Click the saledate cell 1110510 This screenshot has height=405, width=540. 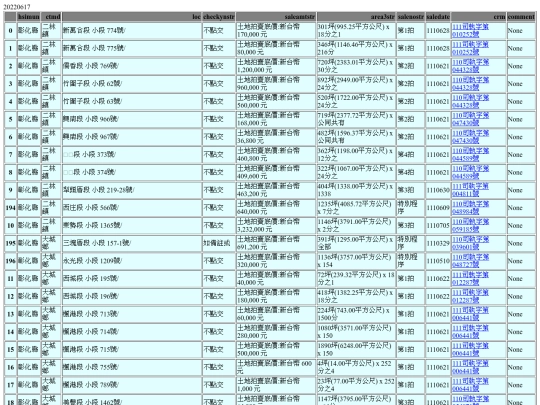tap(438, 261)
